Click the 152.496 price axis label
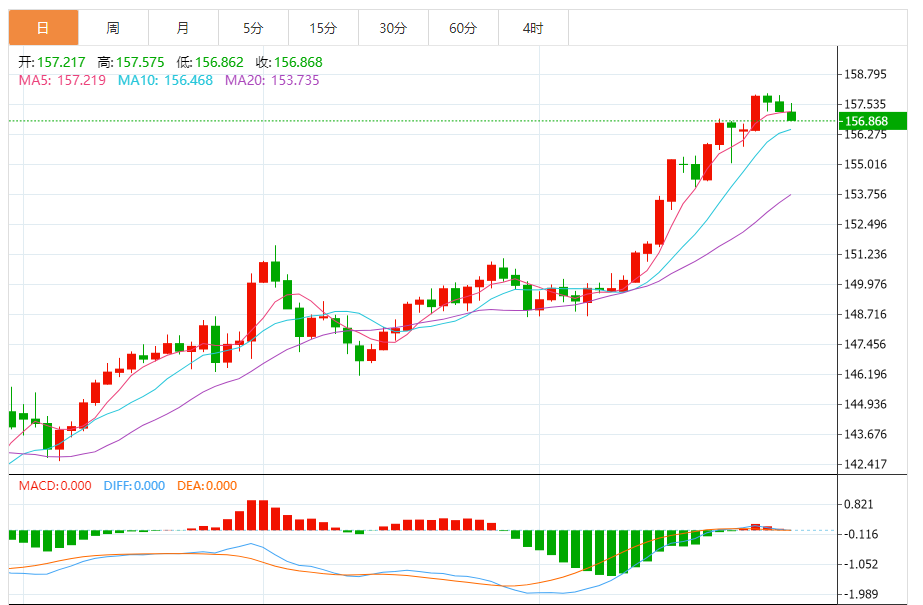The image size is (923, 605). (865, 224)
